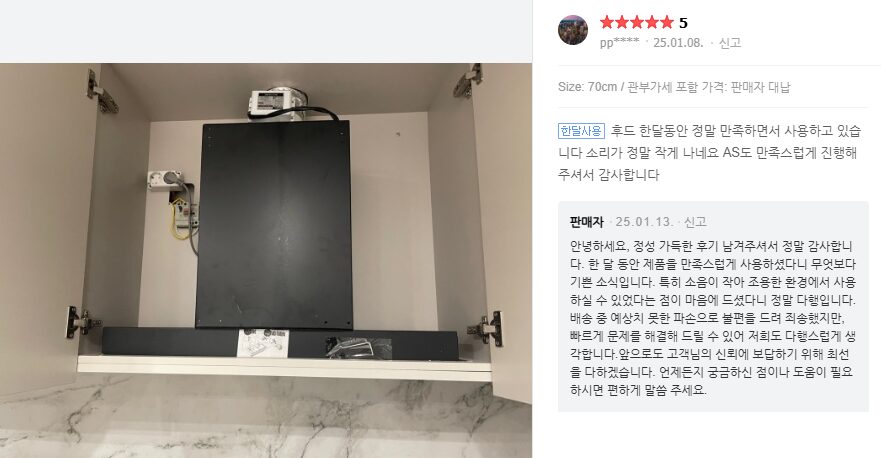This screenshot has width=881, height=458.
Task: Click the fifth red rating star
Action: point(666,22)
